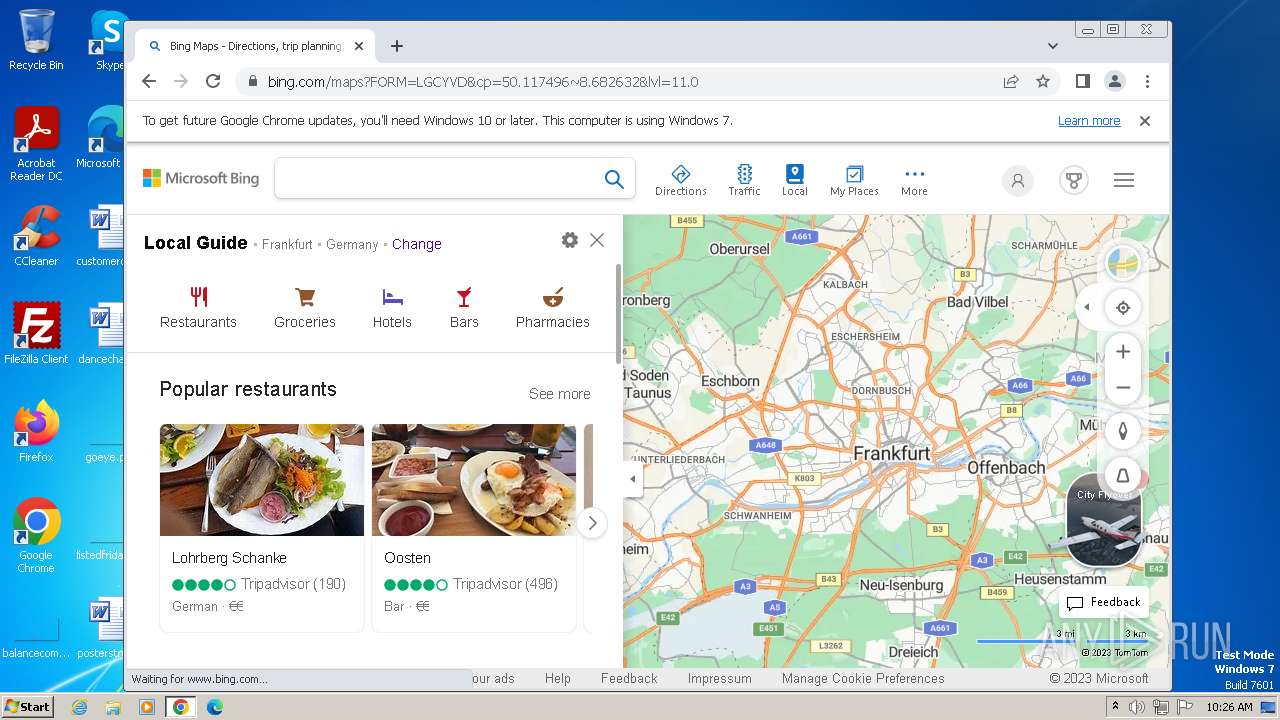Show the Traffic layer
The height and width of the screenshot is (720, 1280).
click(744, 180)
